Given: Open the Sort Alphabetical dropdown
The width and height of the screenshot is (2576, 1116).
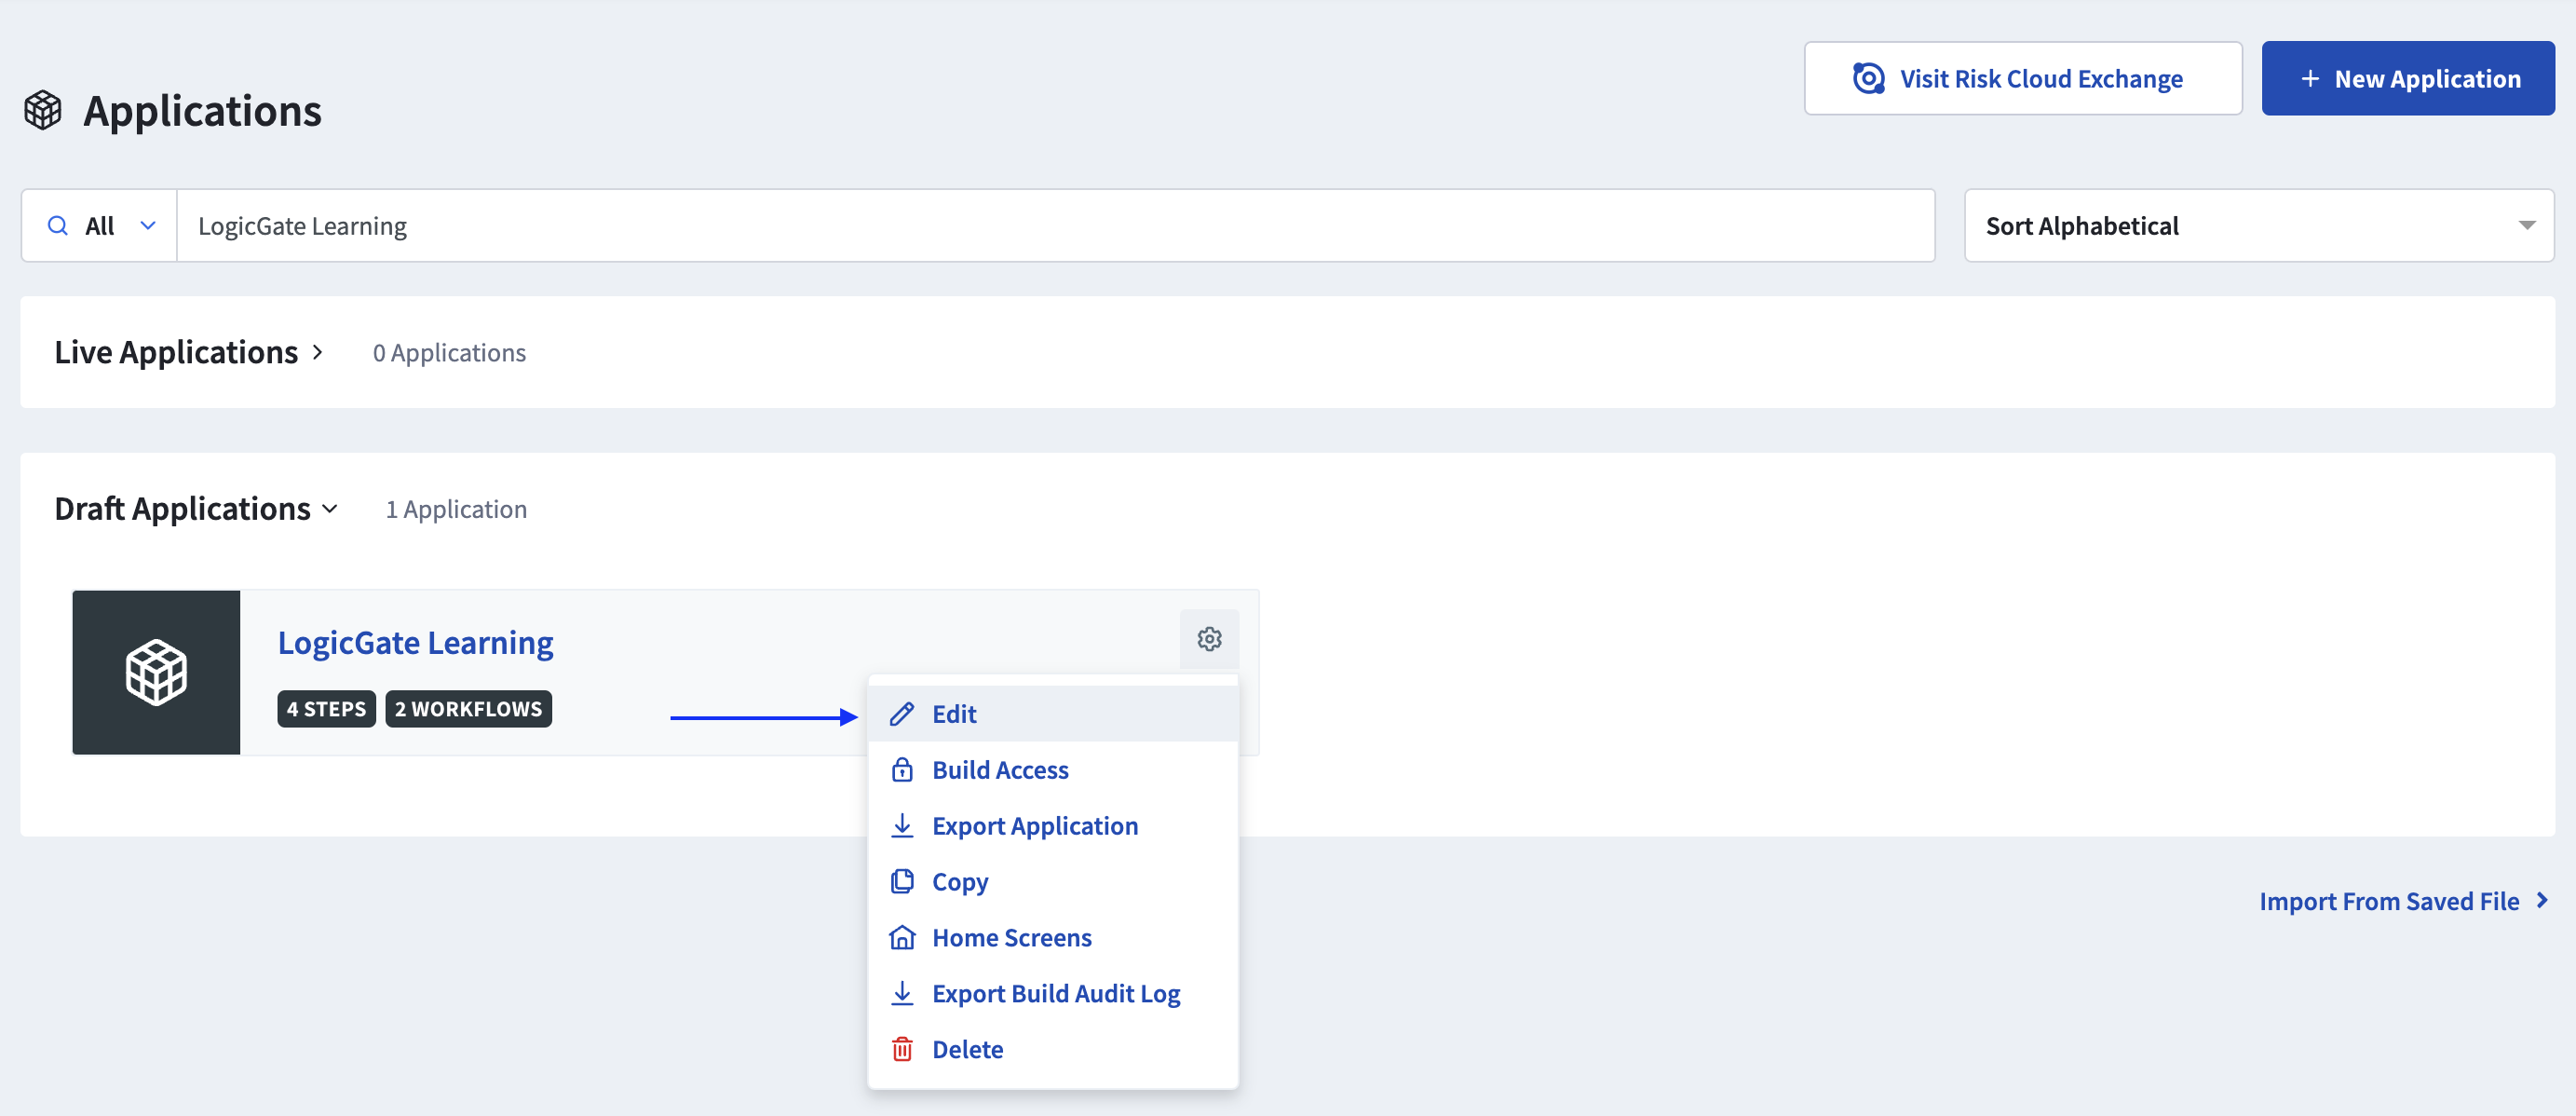Looking at the screenshot, I should click(2259, 226).
